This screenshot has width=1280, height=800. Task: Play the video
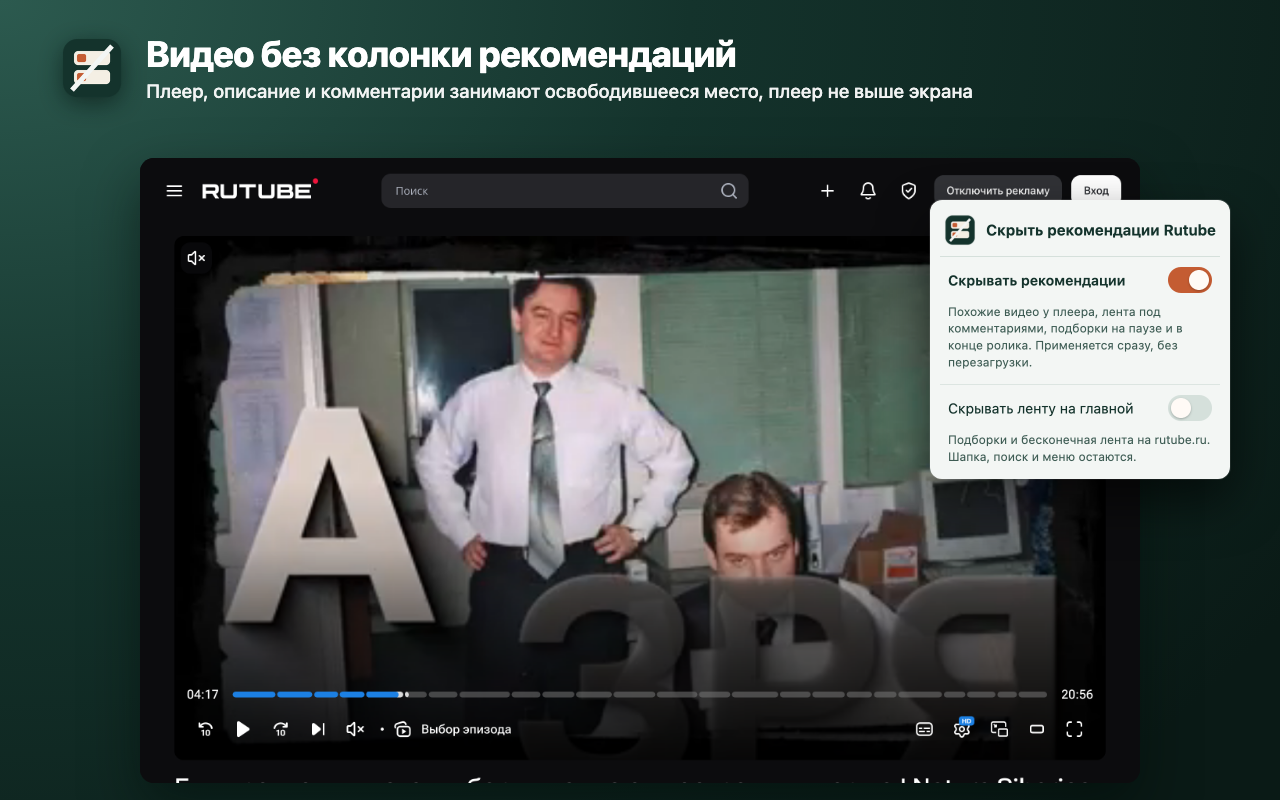click(243, 729)
